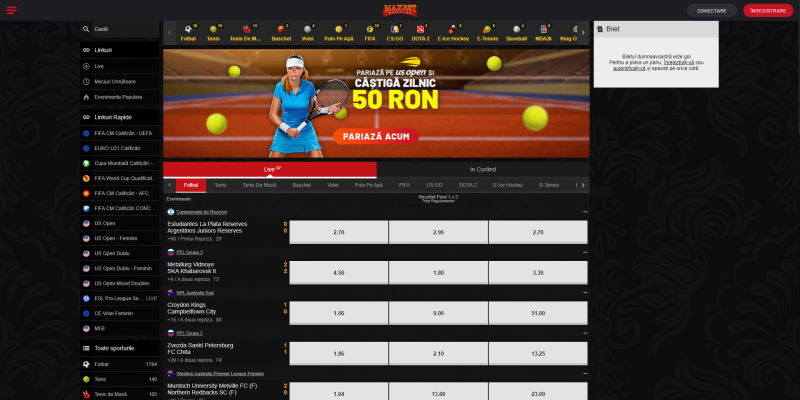Select Fotbal in Toate sporturile list
Viewport: 800px width, 400px height.
[x=120, y=364]
